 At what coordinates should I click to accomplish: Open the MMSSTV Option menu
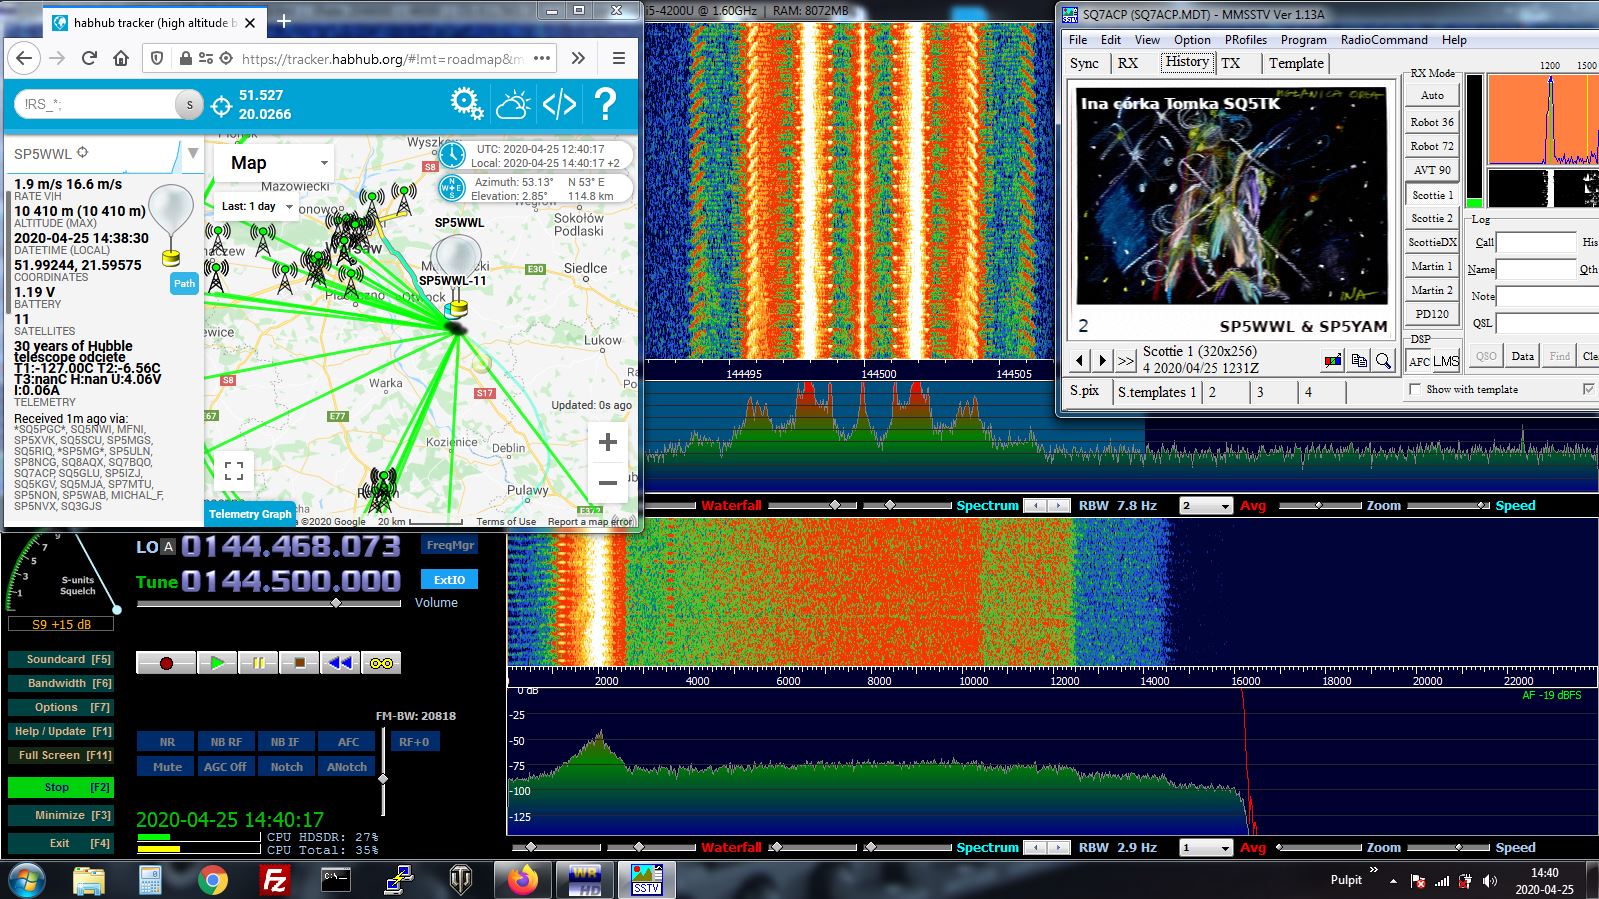pos(1192,40)
